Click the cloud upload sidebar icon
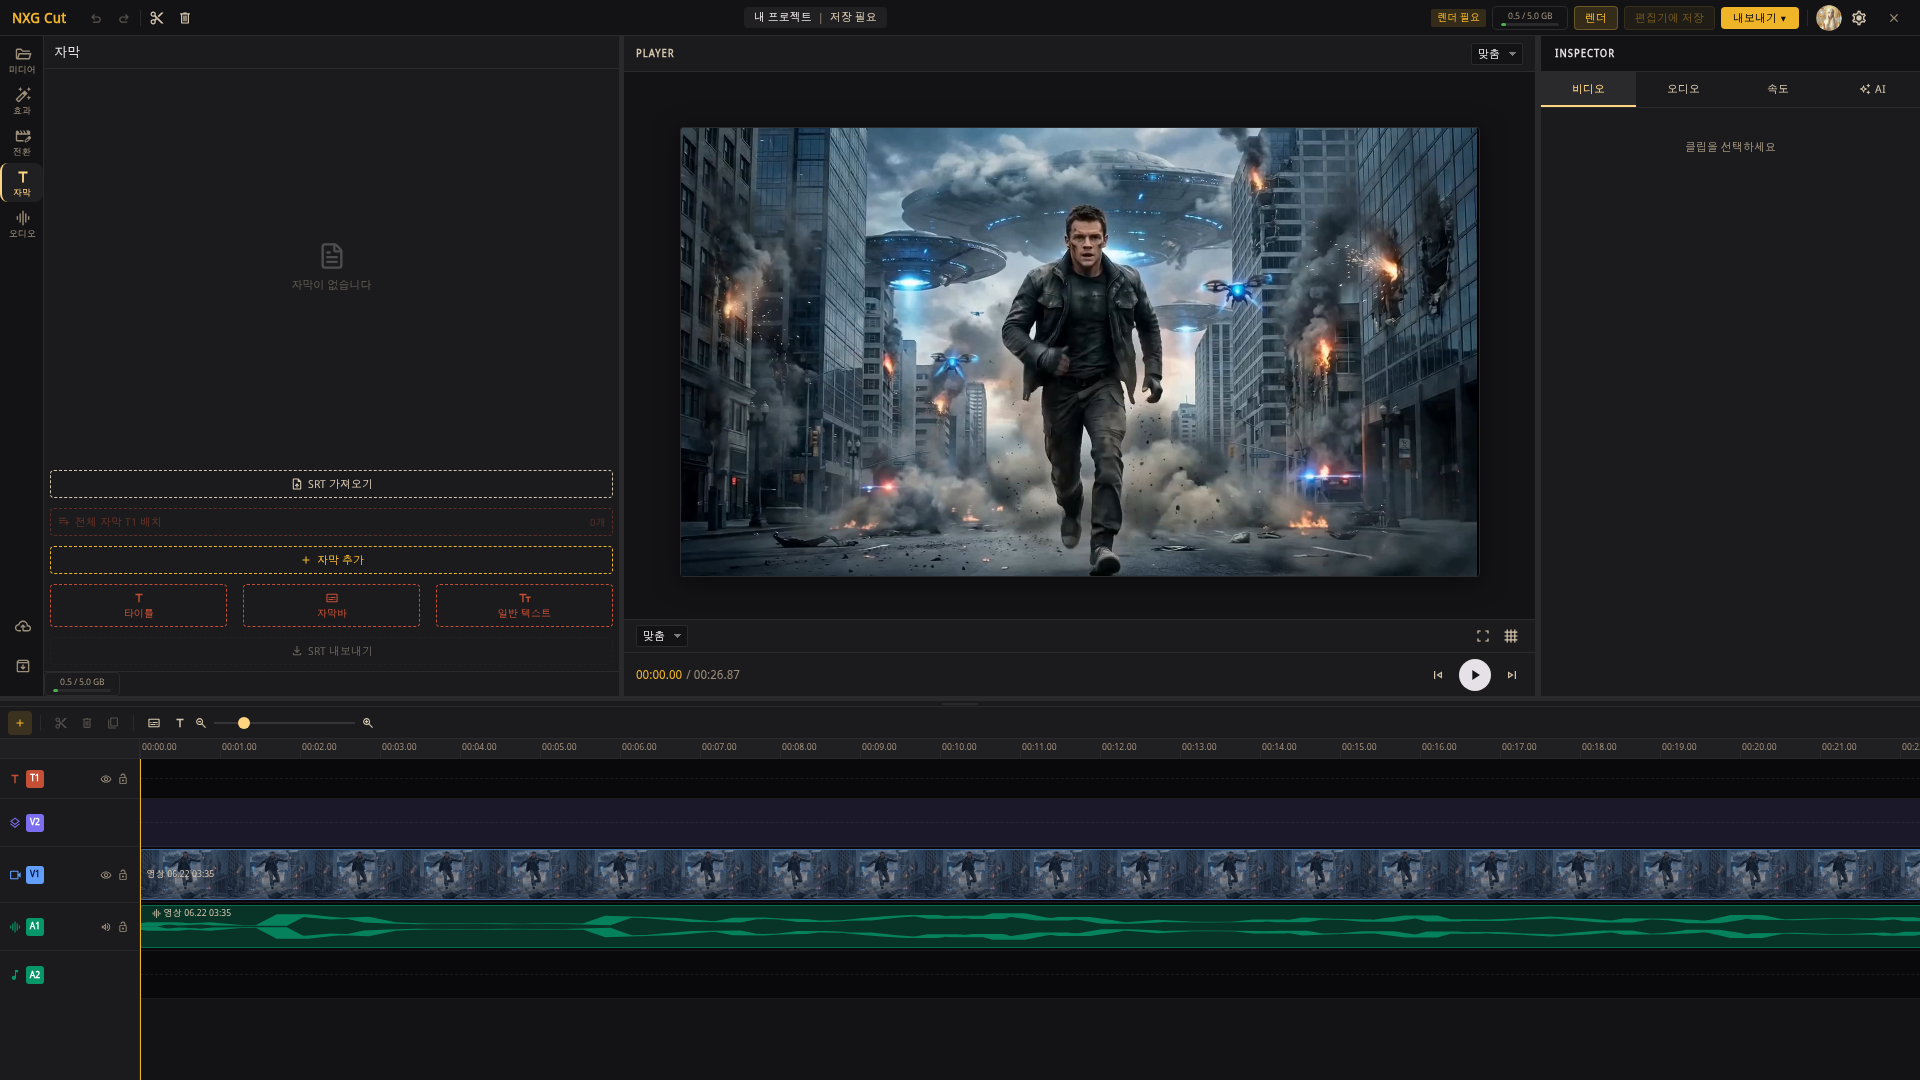 22,627
